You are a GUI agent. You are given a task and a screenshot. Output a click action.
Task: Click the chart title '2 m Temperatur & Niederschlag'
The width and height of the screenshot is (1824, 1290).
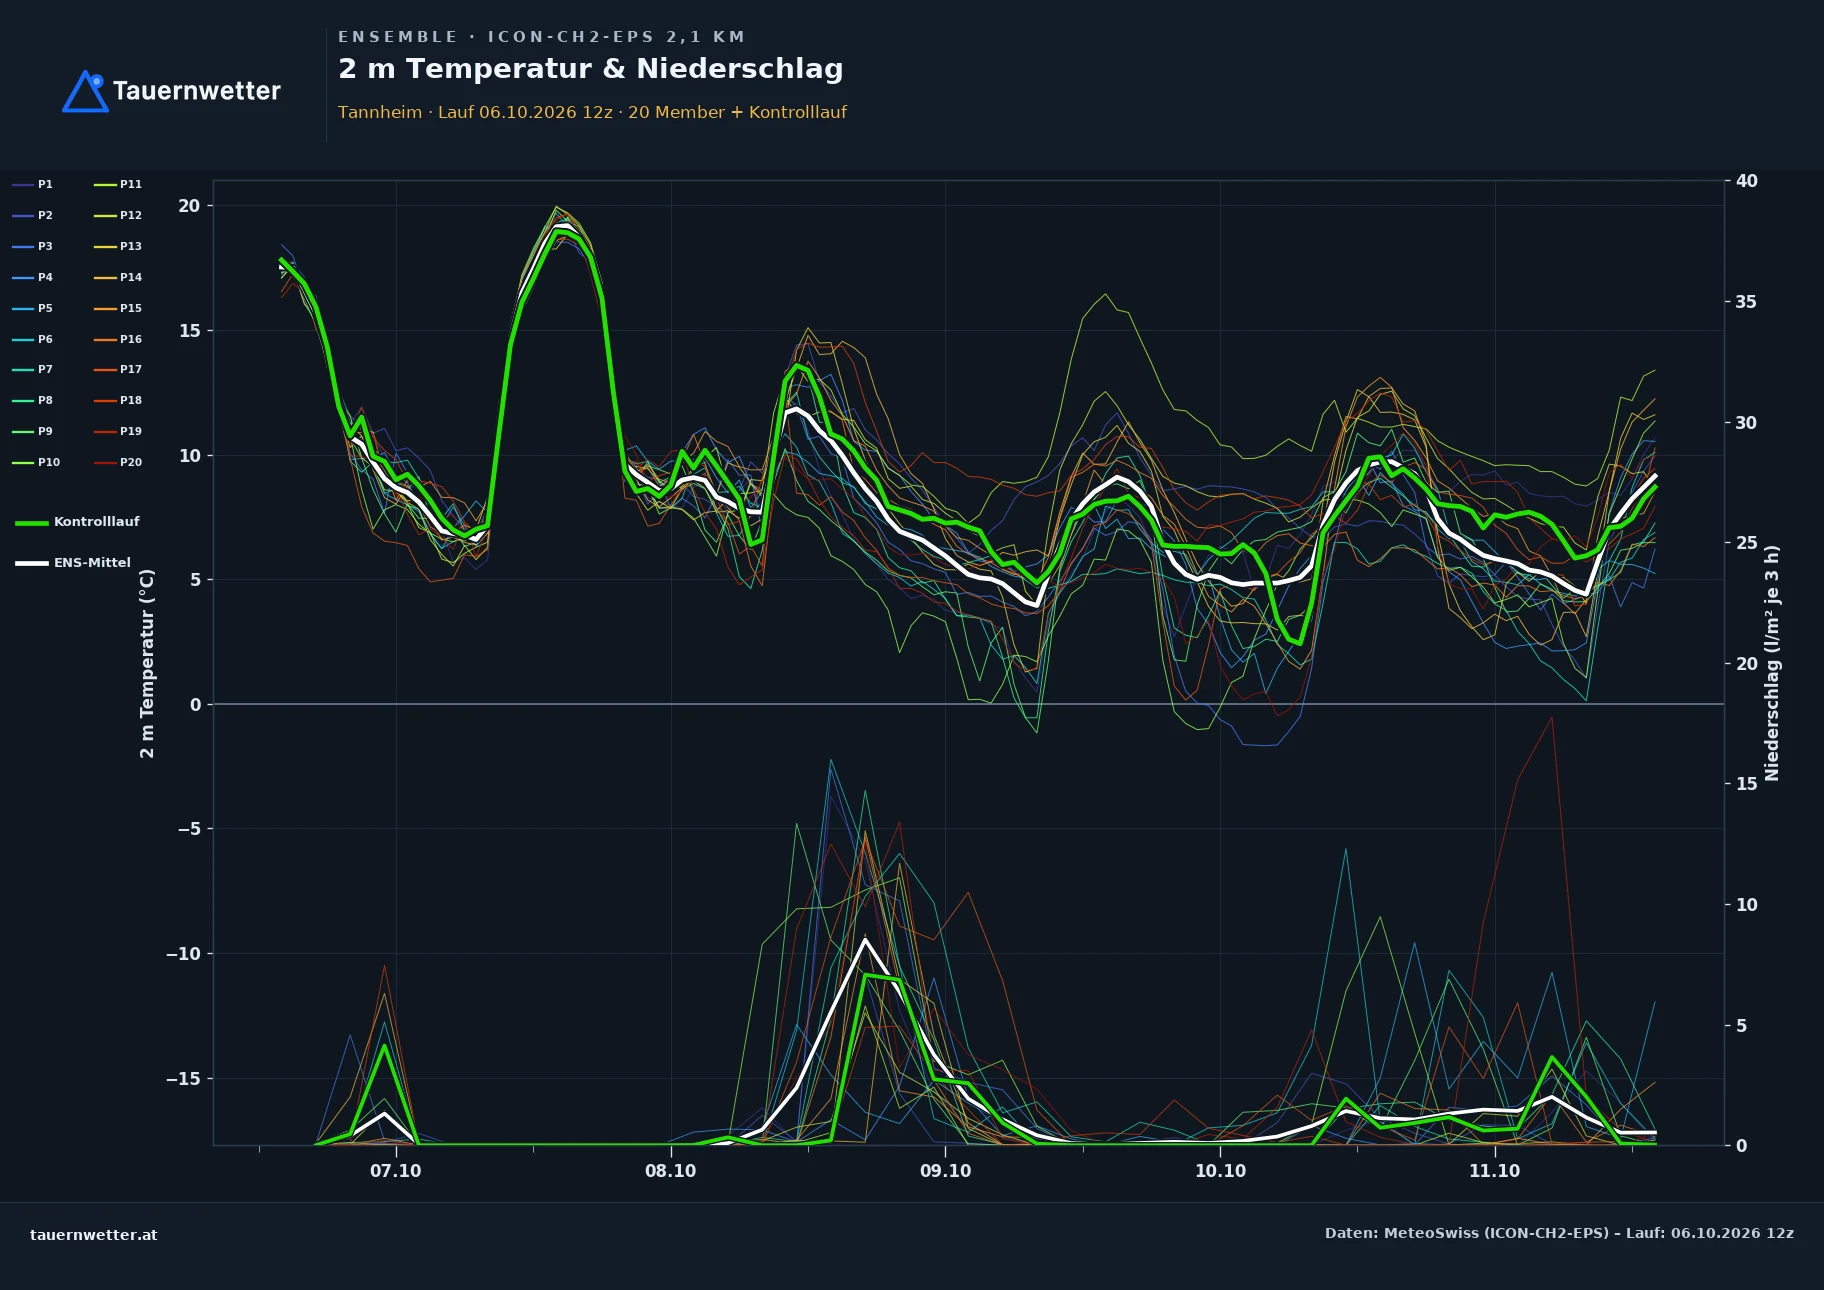[x=591, y=69]
